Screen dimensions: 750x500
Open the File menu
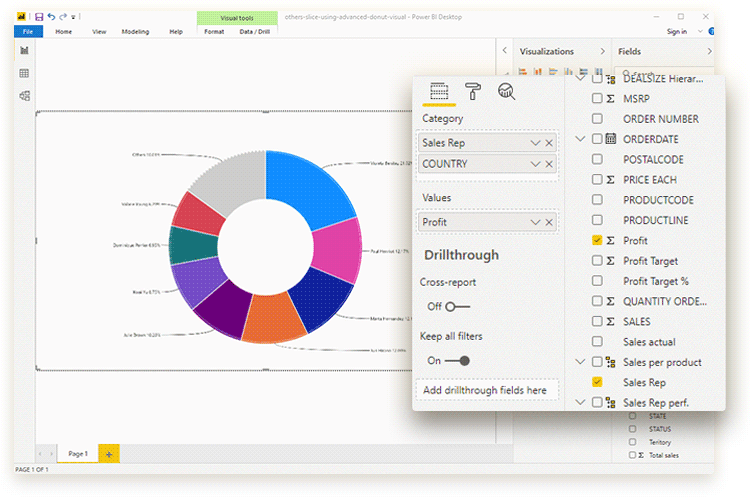(x=28, y=32)
